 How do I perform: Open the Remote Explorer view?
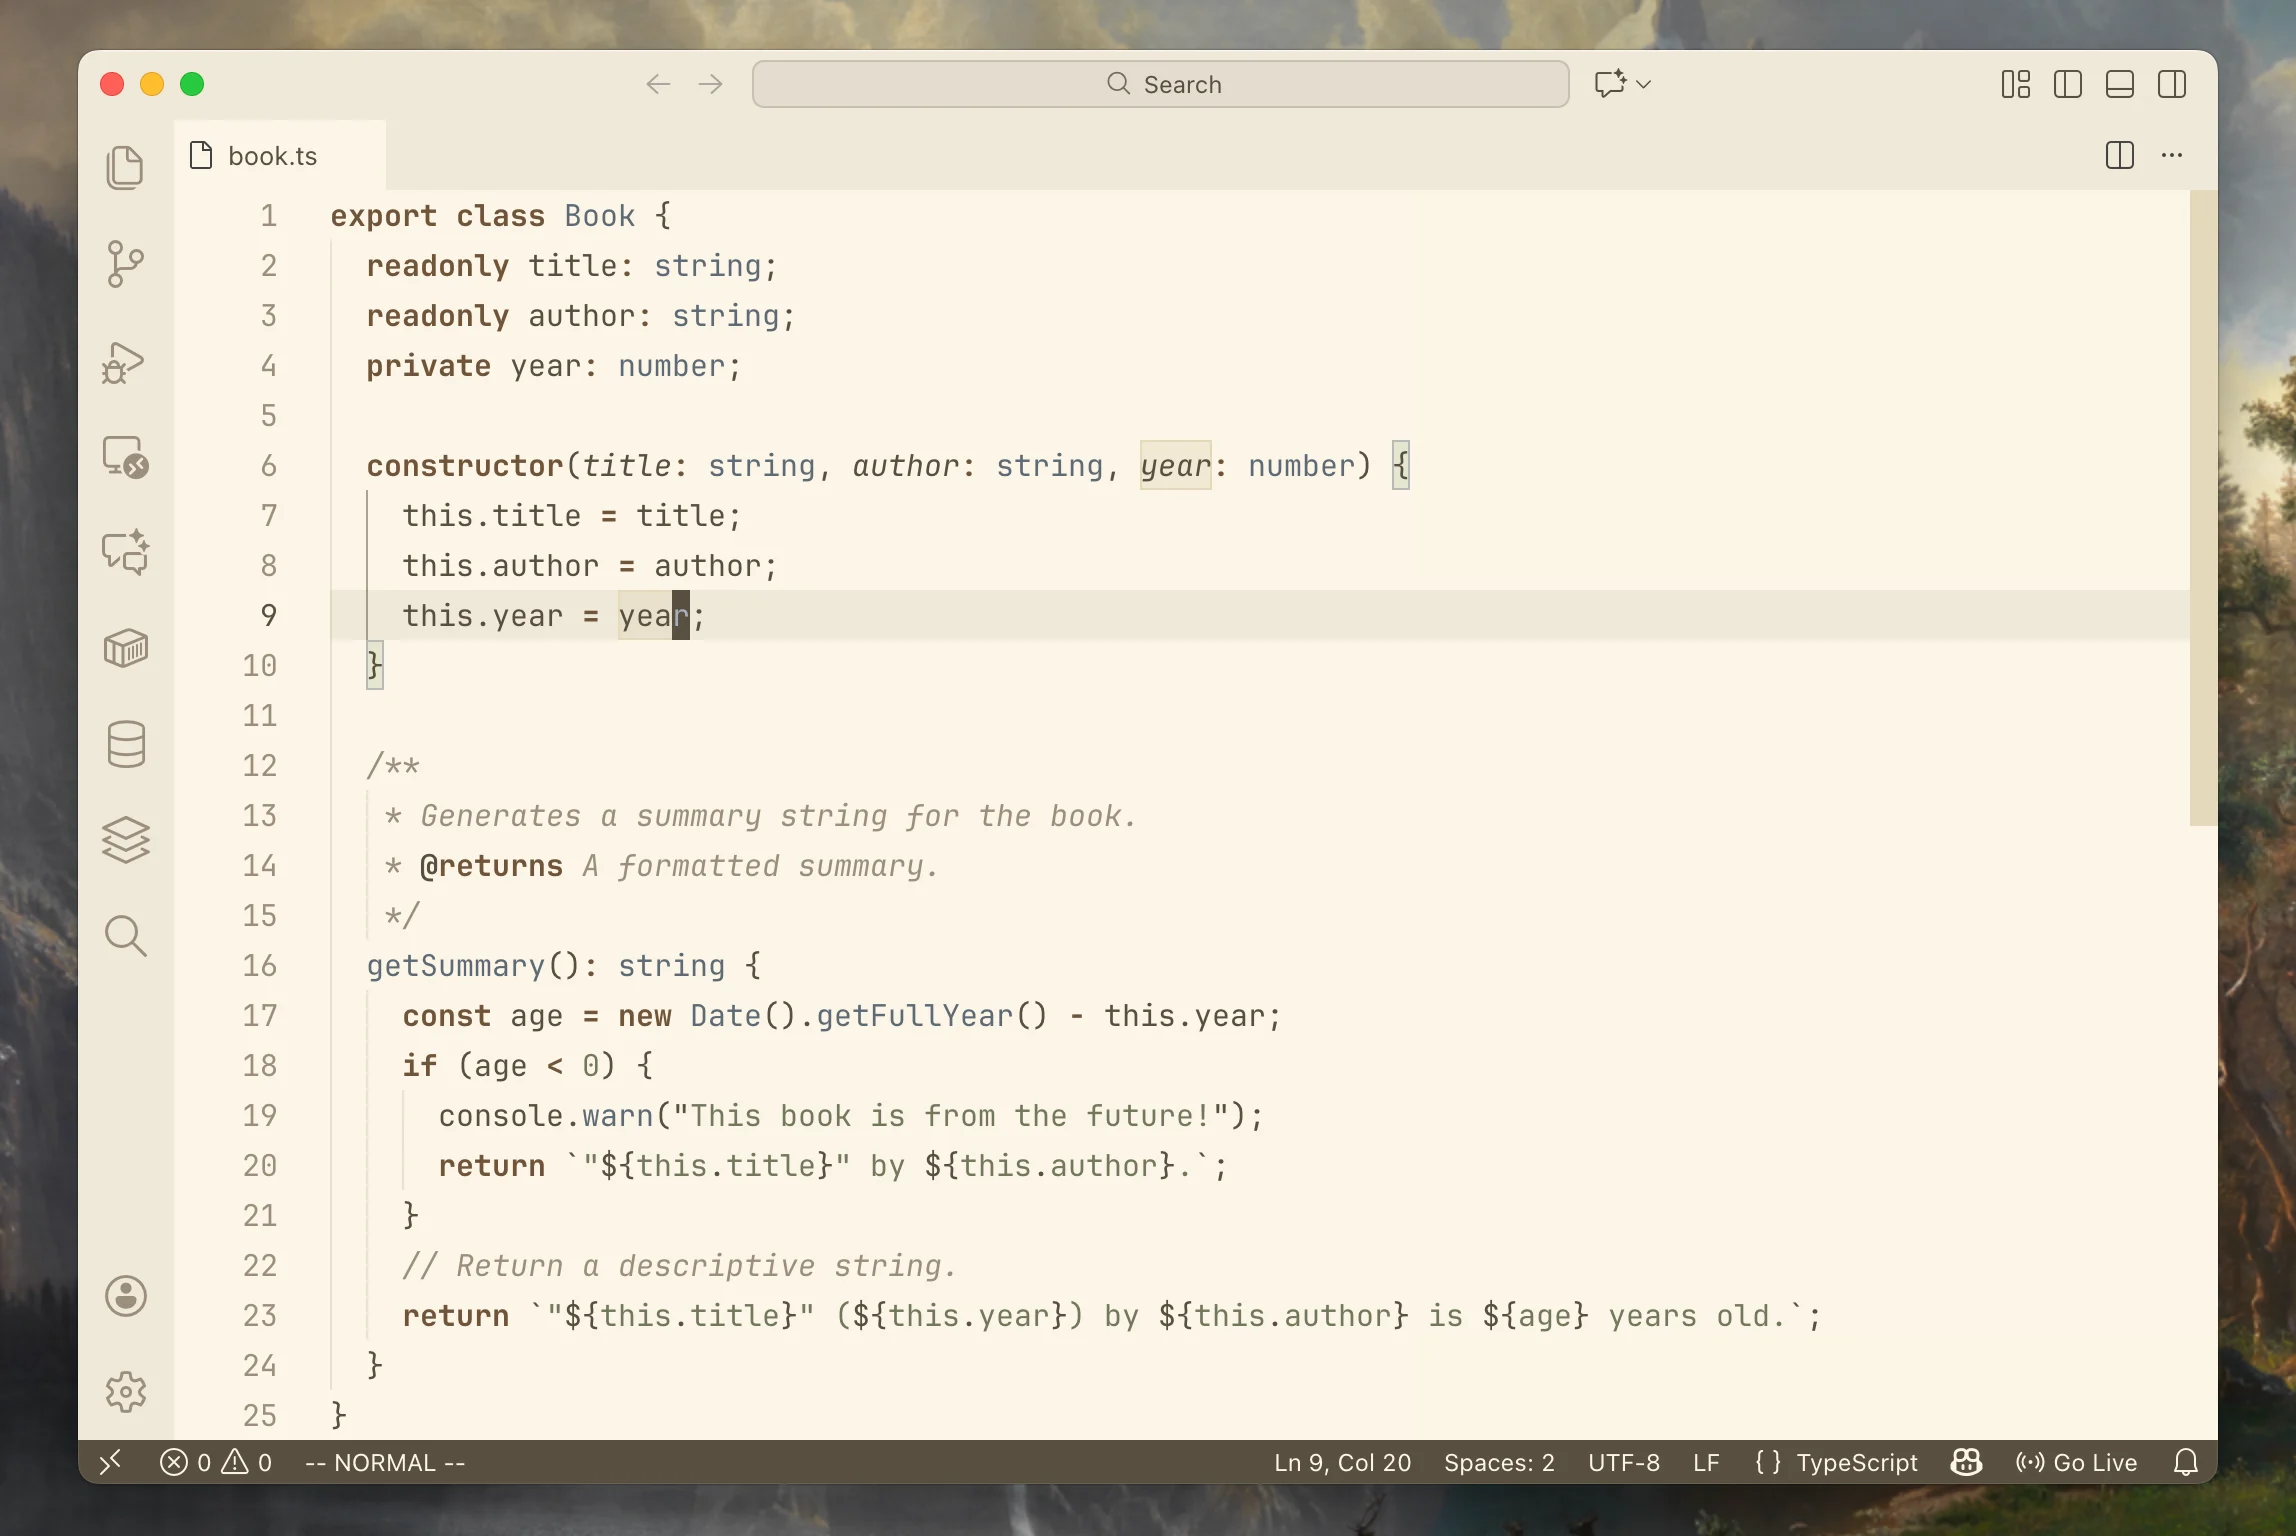coord(125,457)
